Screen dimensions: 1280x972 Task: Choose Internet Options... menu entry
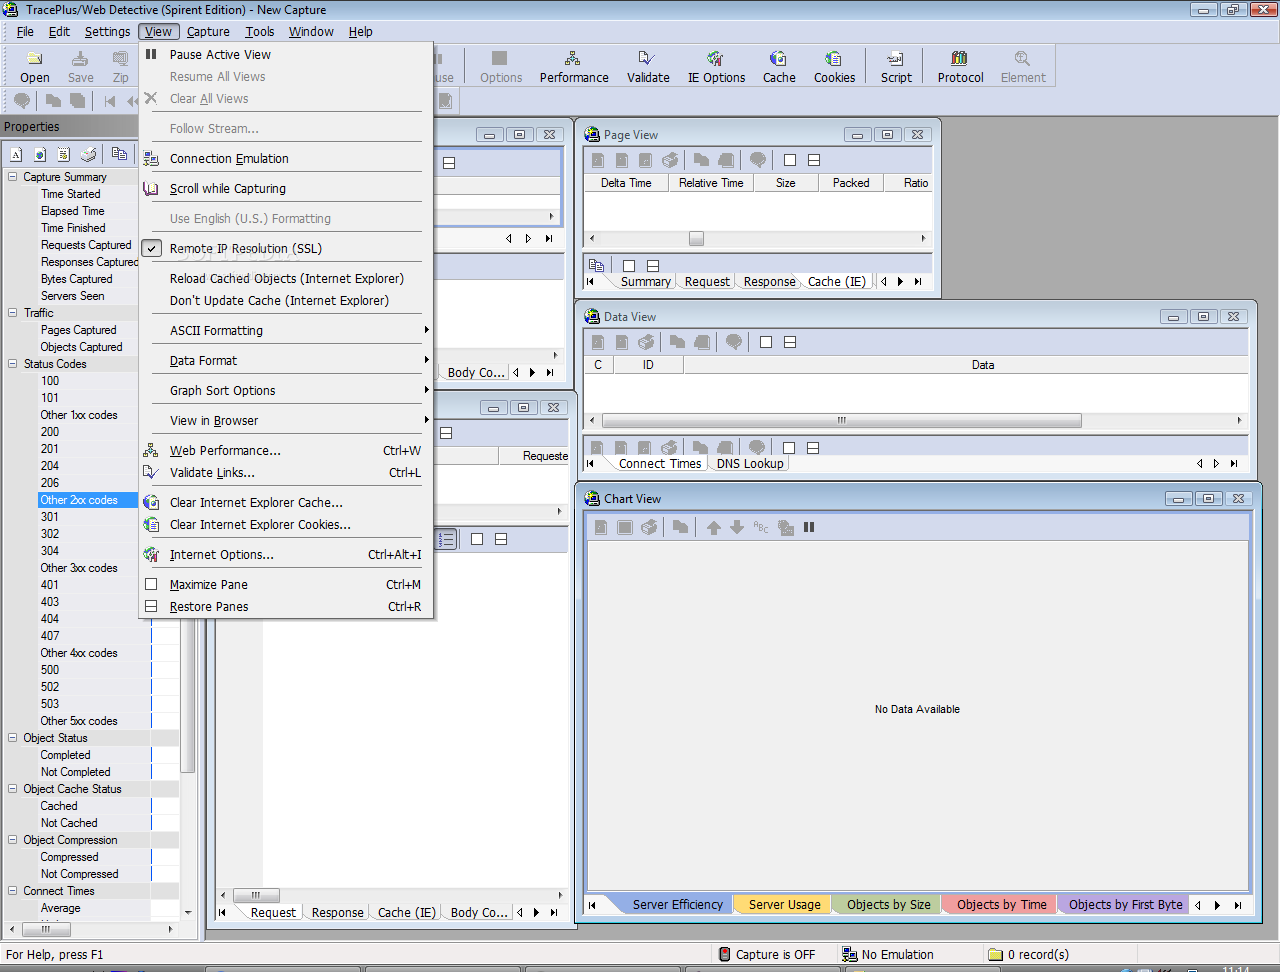(286, 554)
